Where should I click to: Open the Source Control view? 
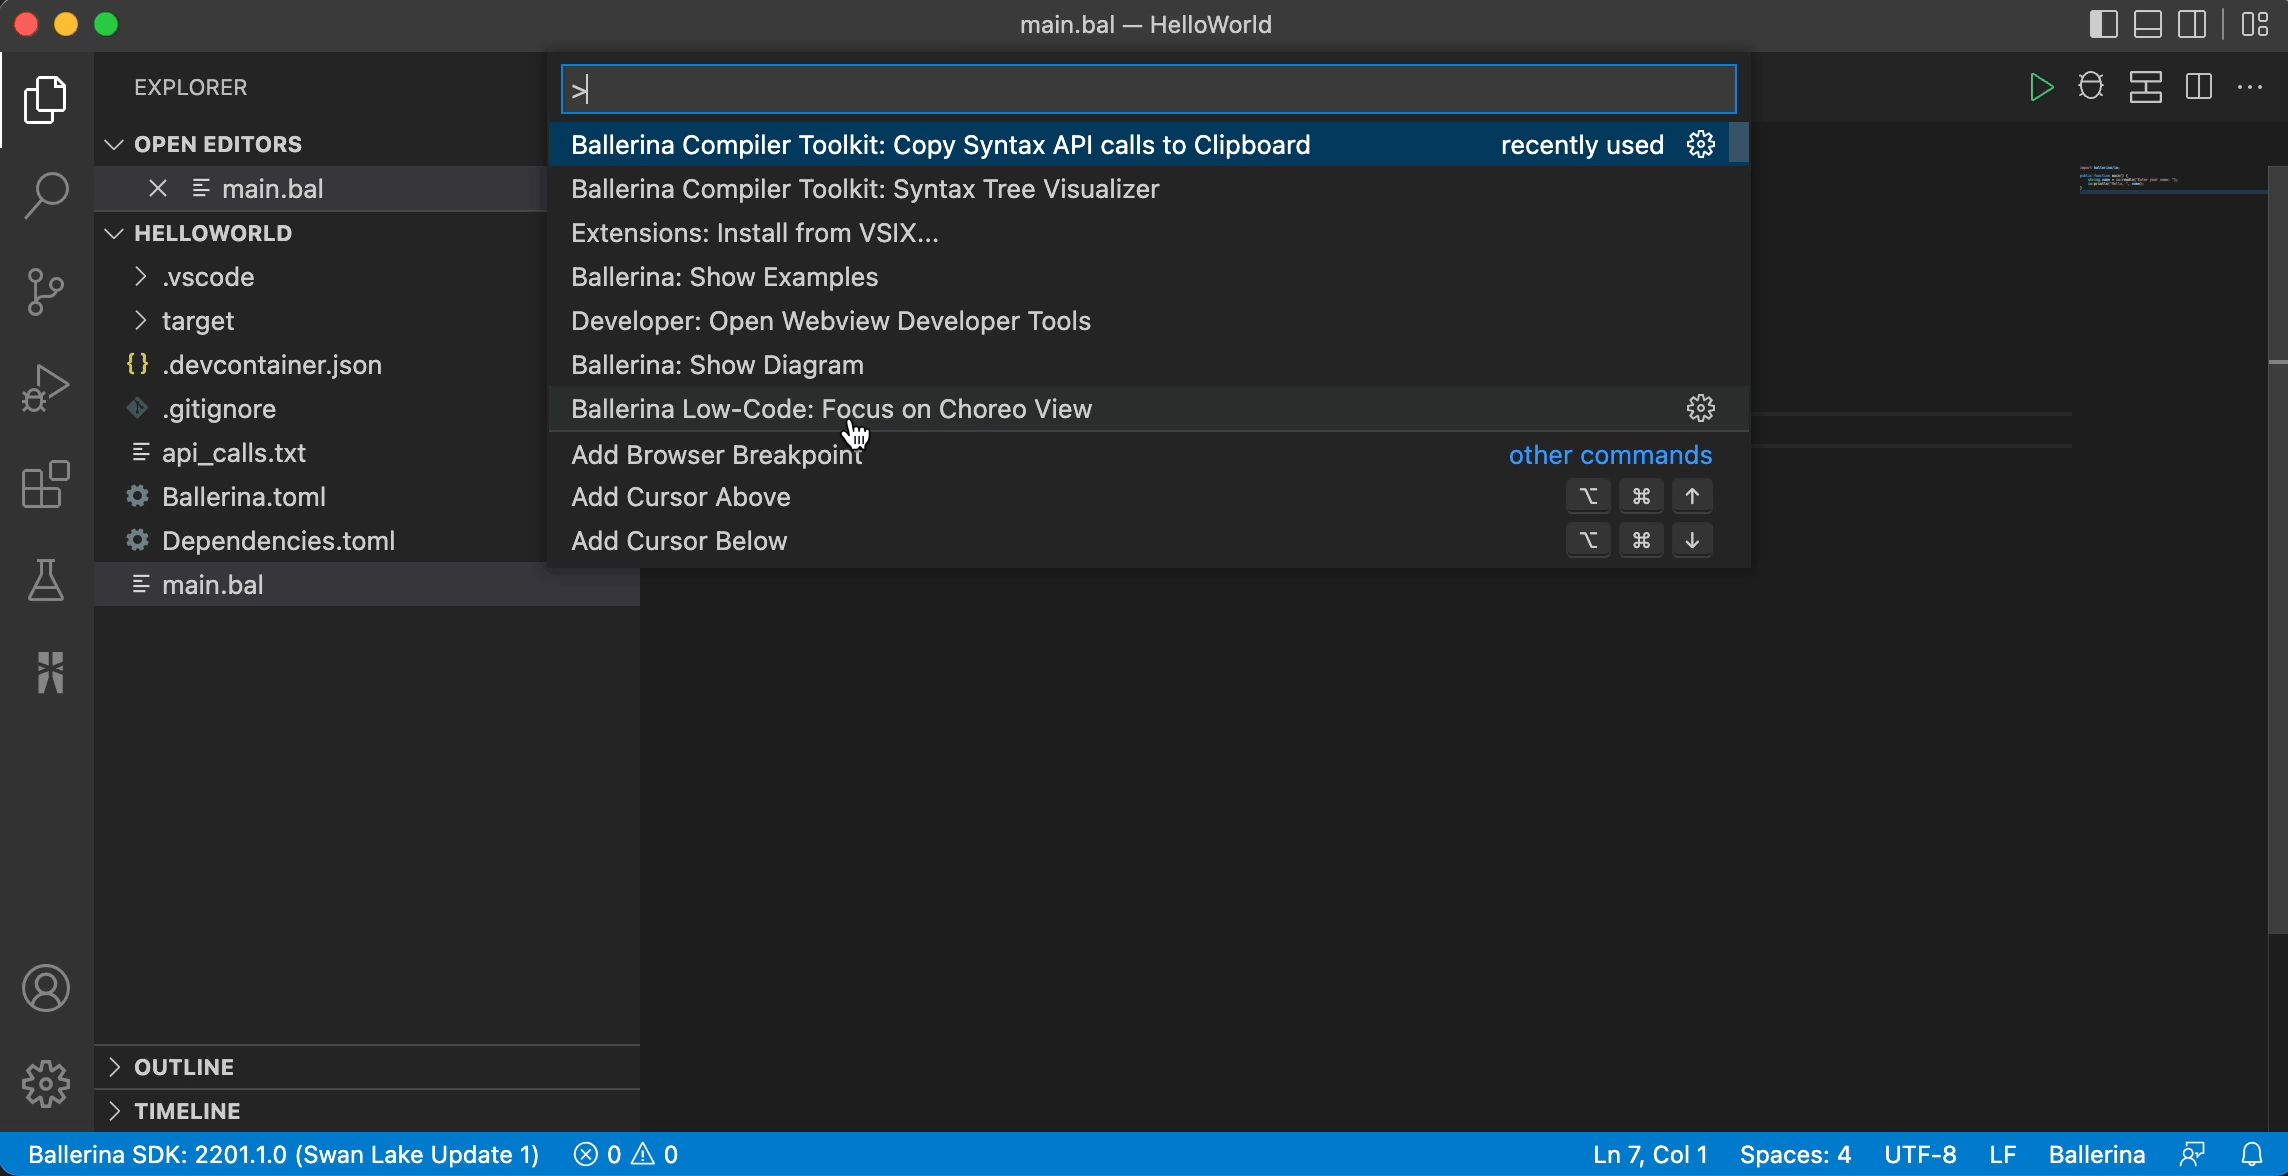(46, 291)
